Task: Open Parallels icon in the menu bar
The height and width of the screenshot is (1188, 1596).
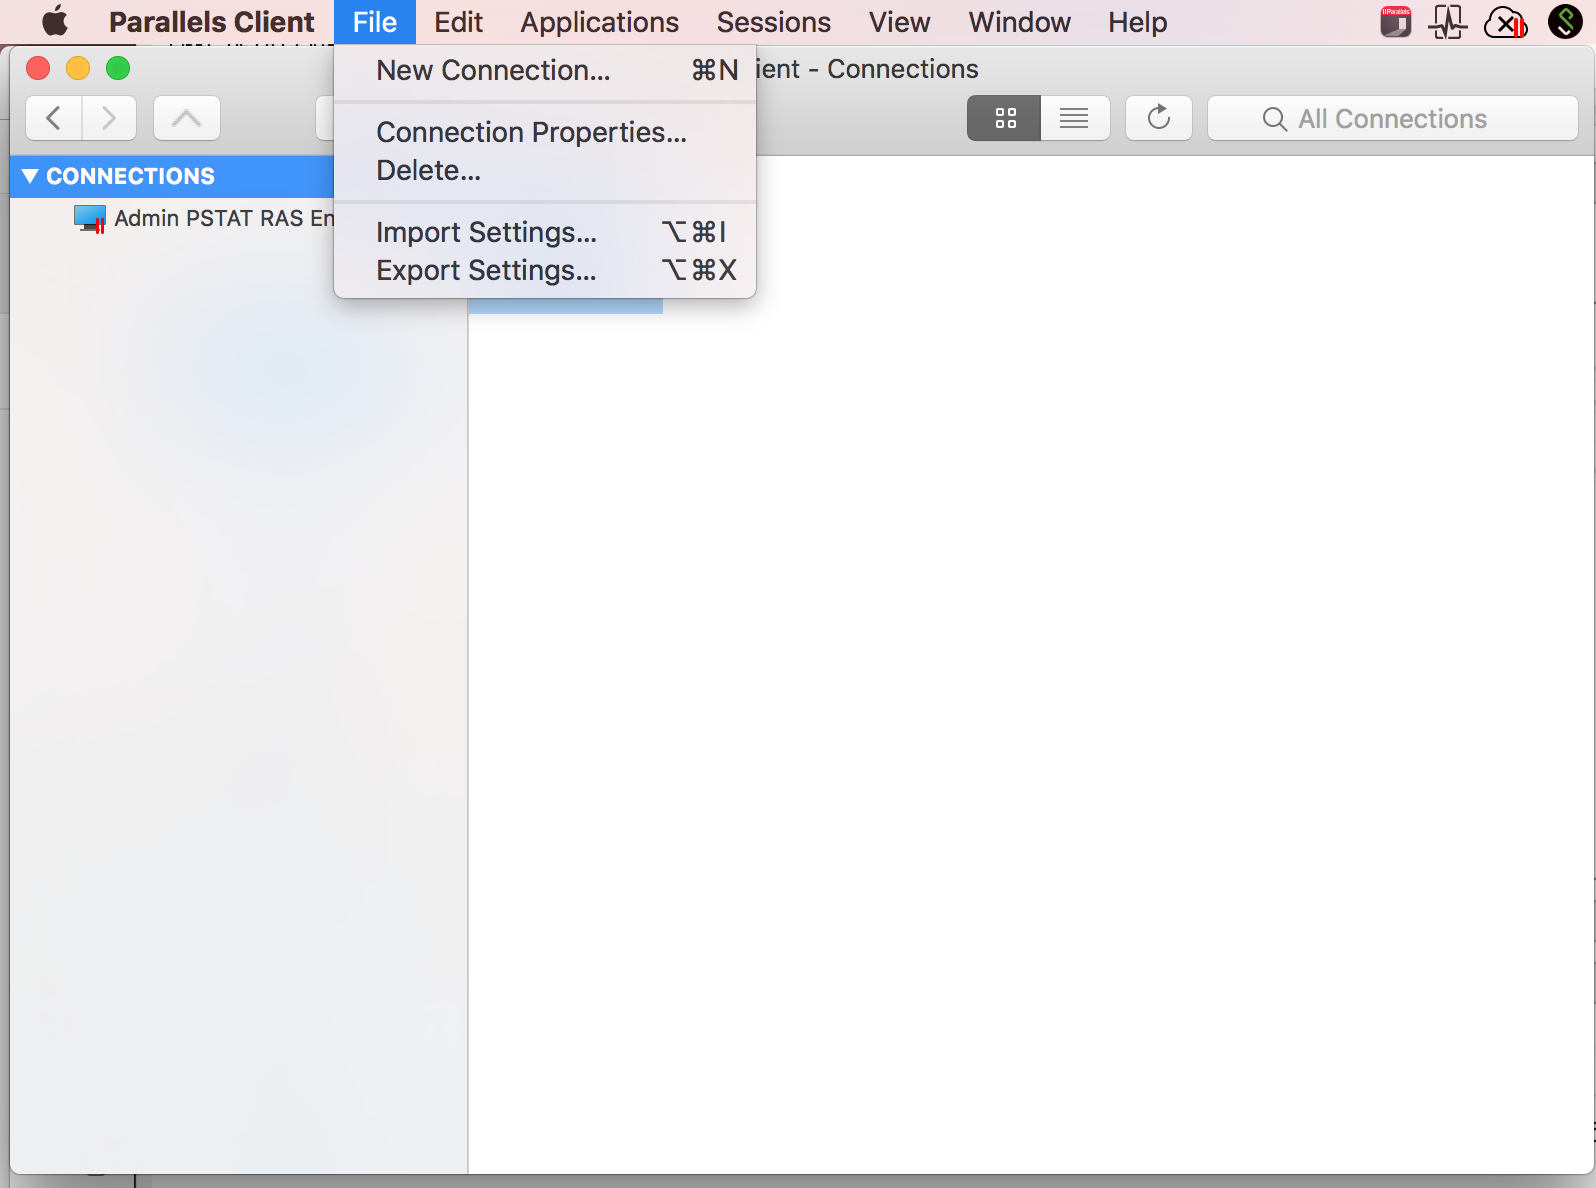Action: [1395, 21]
